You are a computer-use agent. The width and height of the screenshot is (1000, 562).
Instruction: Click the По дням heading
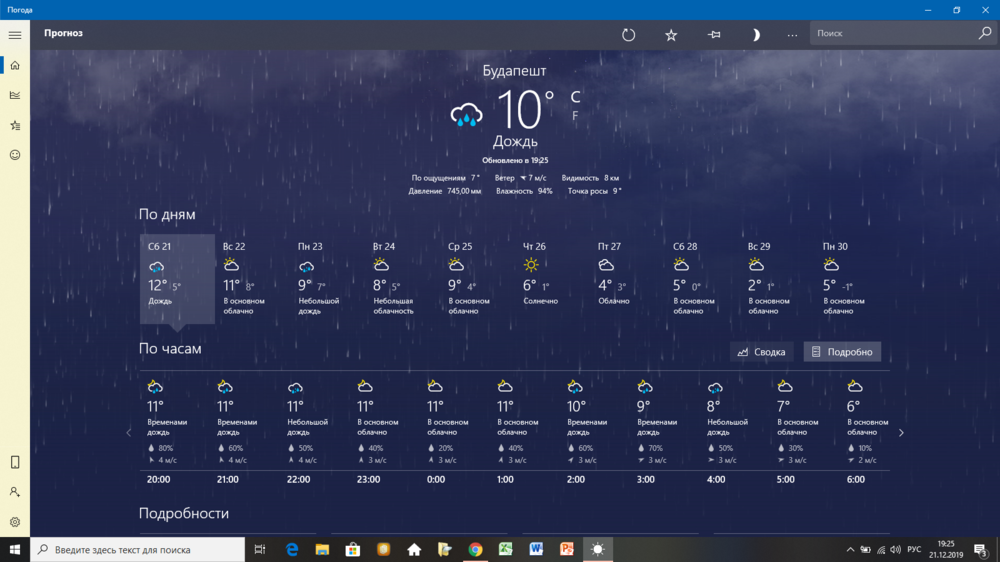tap(167, 214)
